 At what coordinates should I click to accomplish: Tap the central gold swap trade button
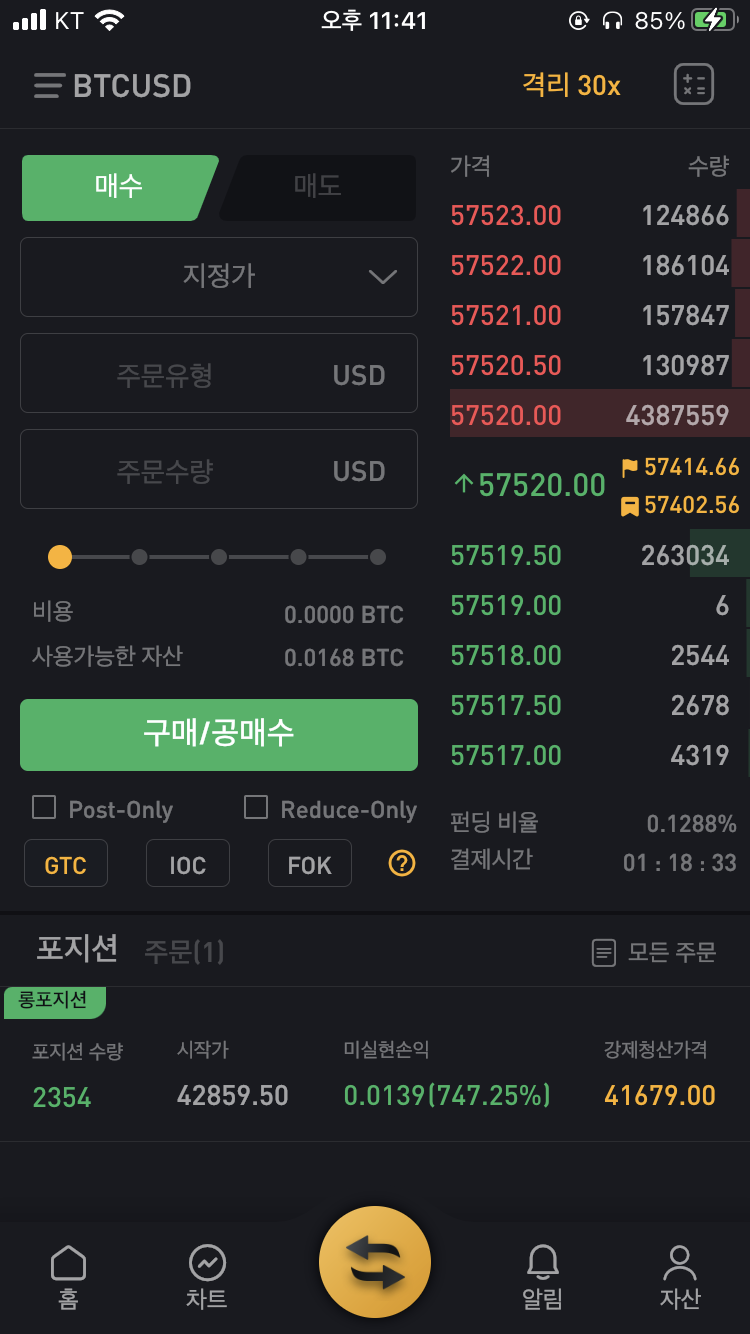pyautogui.click(x=375, y=1262)
